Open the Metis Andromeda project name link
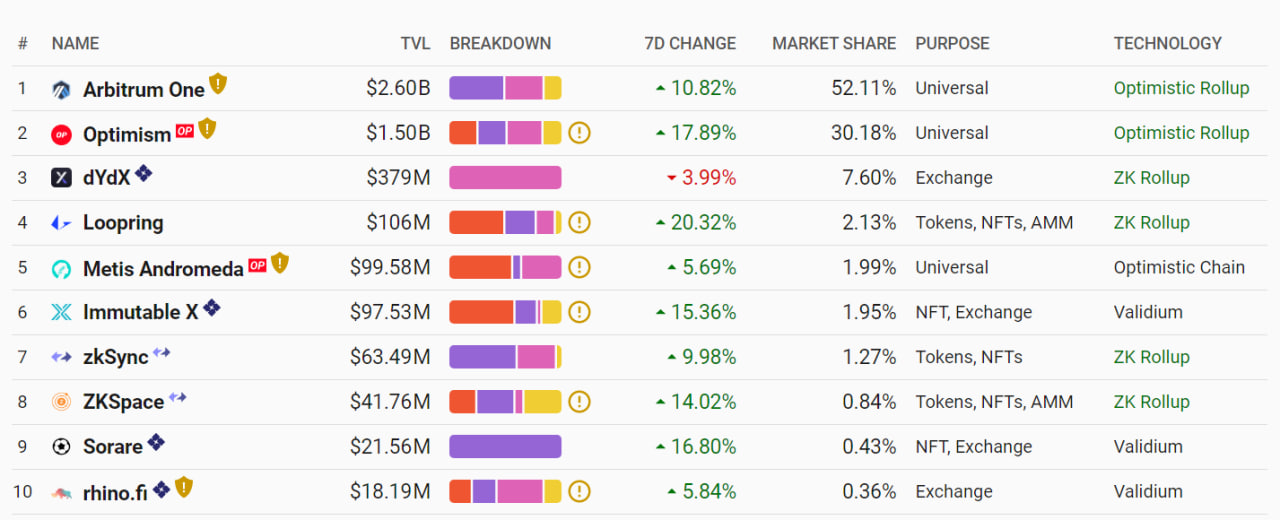The height and width of the screenshot is (520, 1280). 163,269
